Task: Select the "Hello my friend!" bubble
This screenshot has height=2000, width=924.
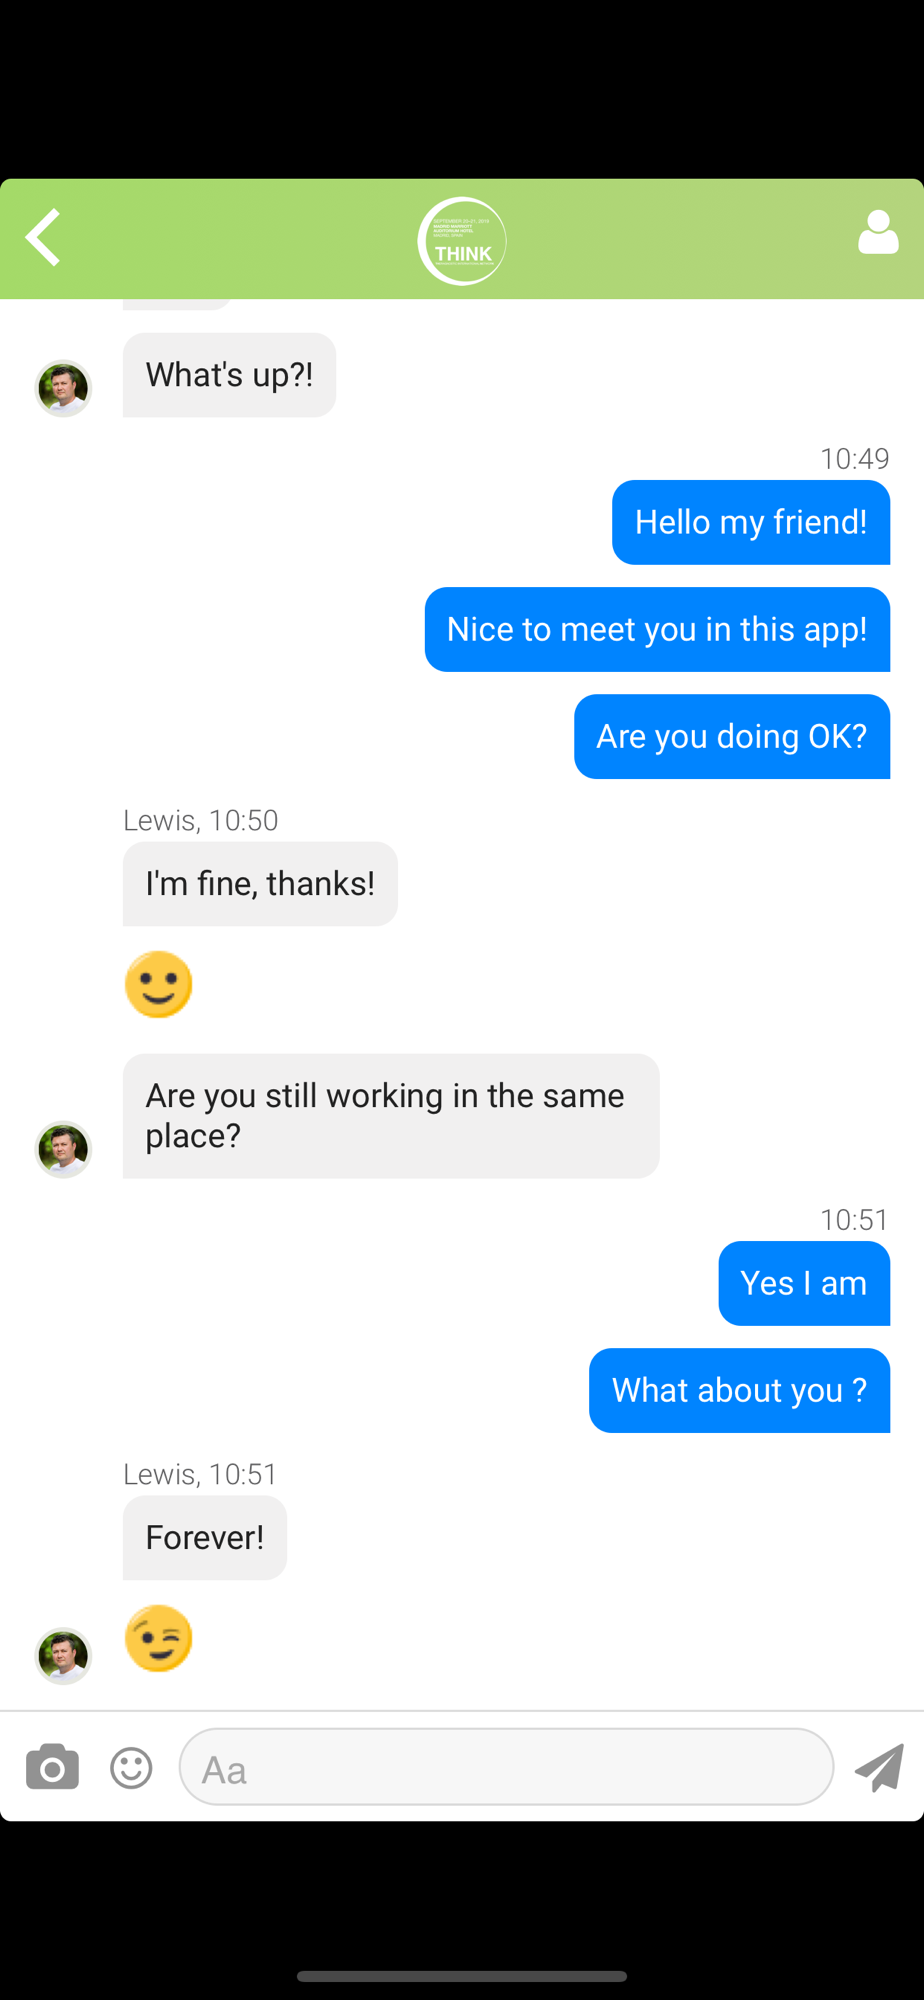Action: pos(751,522)
